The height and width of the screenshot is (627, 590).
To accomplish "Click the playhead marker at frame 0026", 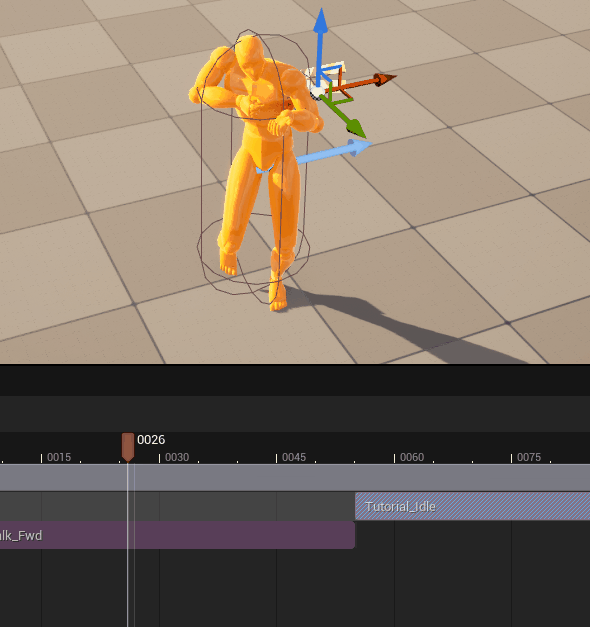I will point(128,447).
